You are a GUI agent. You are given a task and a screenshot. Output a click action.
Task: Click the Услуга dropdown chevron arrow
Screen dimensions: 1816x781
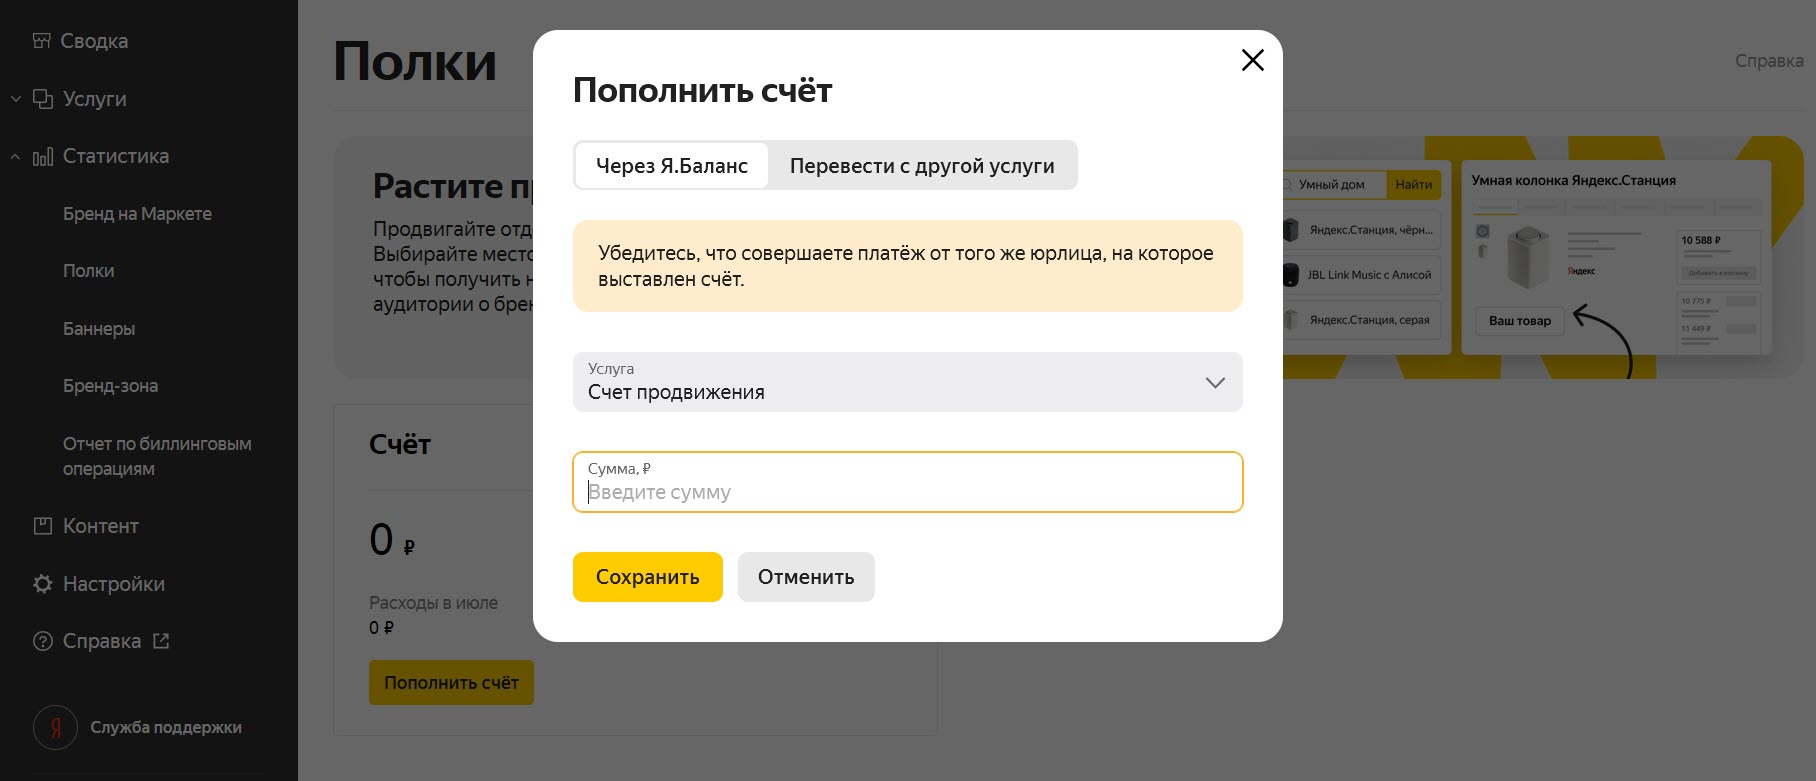coord(1215,382)
